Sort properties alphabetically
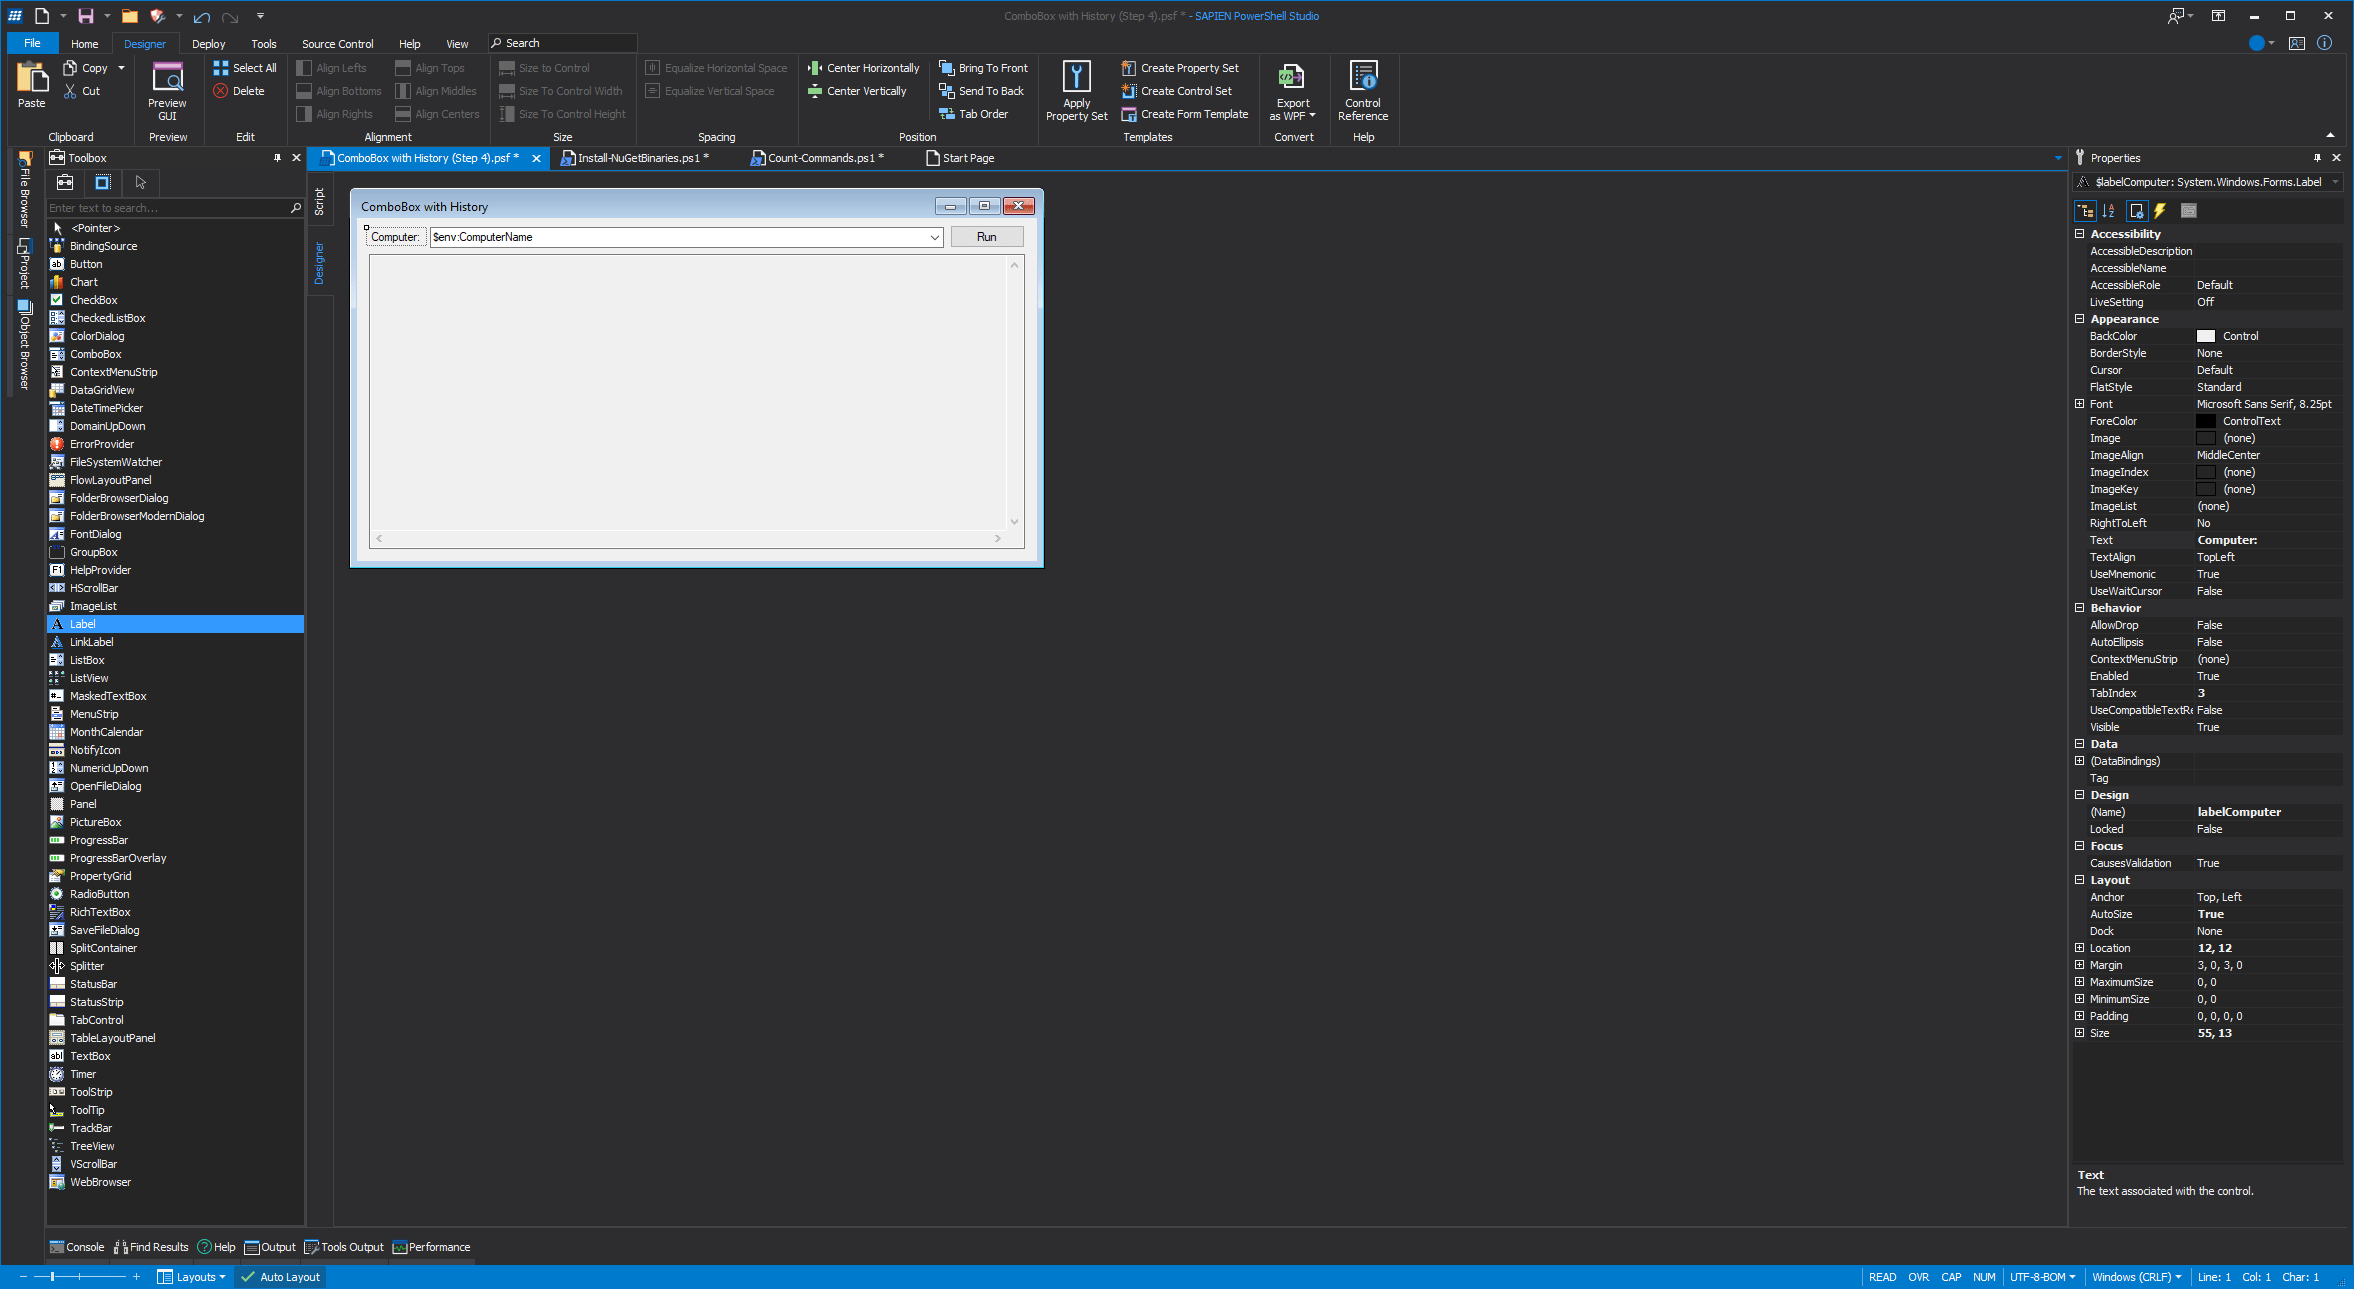This screenshot has width=2354, height=1289. 2108,211
